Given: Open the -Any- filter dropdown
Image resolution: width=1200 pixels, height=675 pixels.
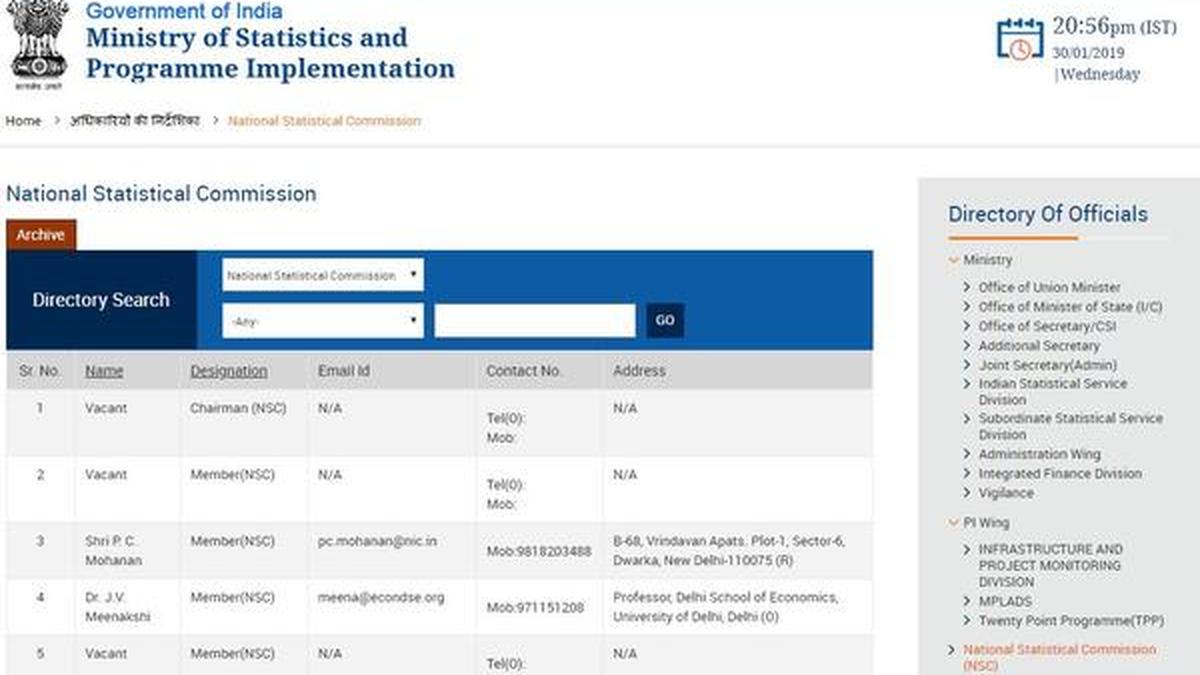Looking at the screenshot, I should coord(322,319).
